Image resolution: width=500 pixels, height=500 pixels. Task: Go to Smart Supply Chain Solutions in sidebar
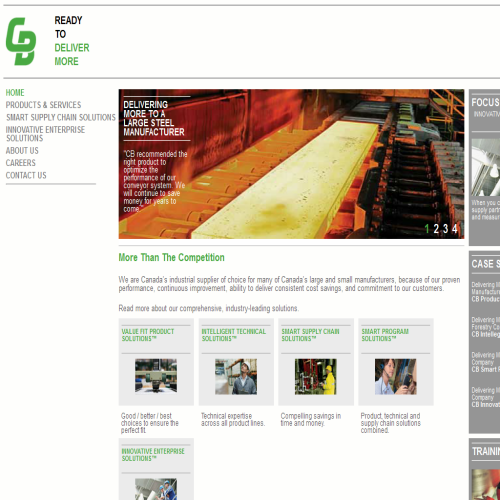coord(61,117)
